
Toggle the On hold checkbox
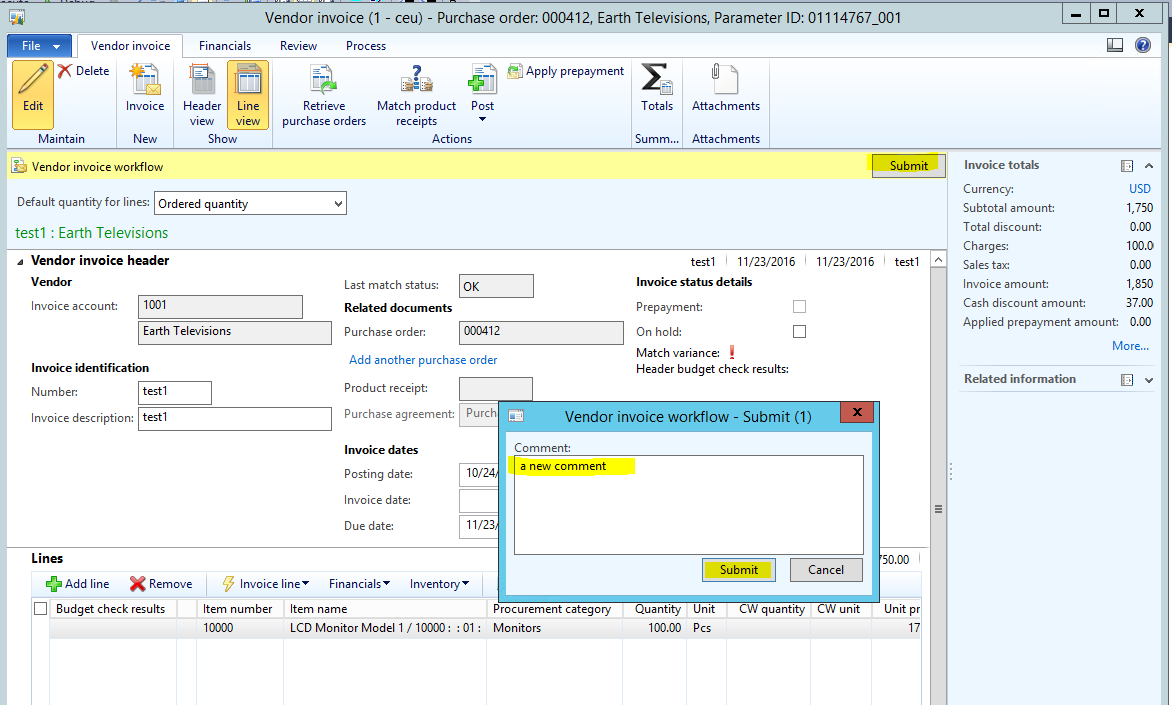pos(799,331)
